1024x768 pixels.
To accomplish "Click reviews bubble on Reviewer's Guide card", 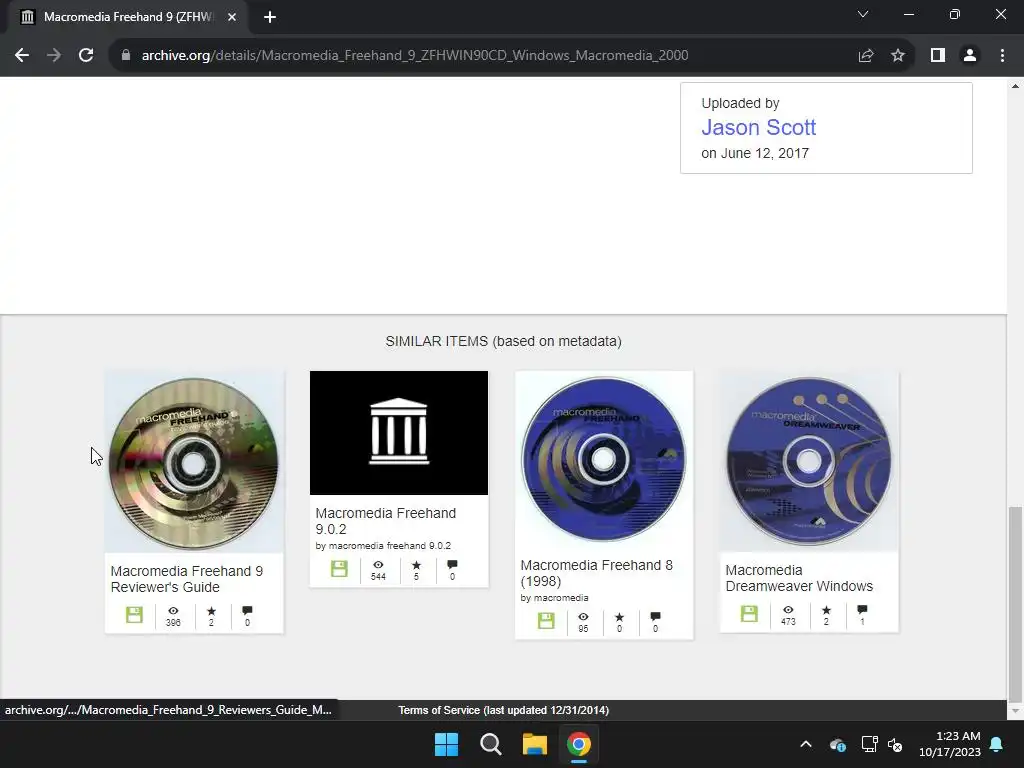I will [247, 611].
